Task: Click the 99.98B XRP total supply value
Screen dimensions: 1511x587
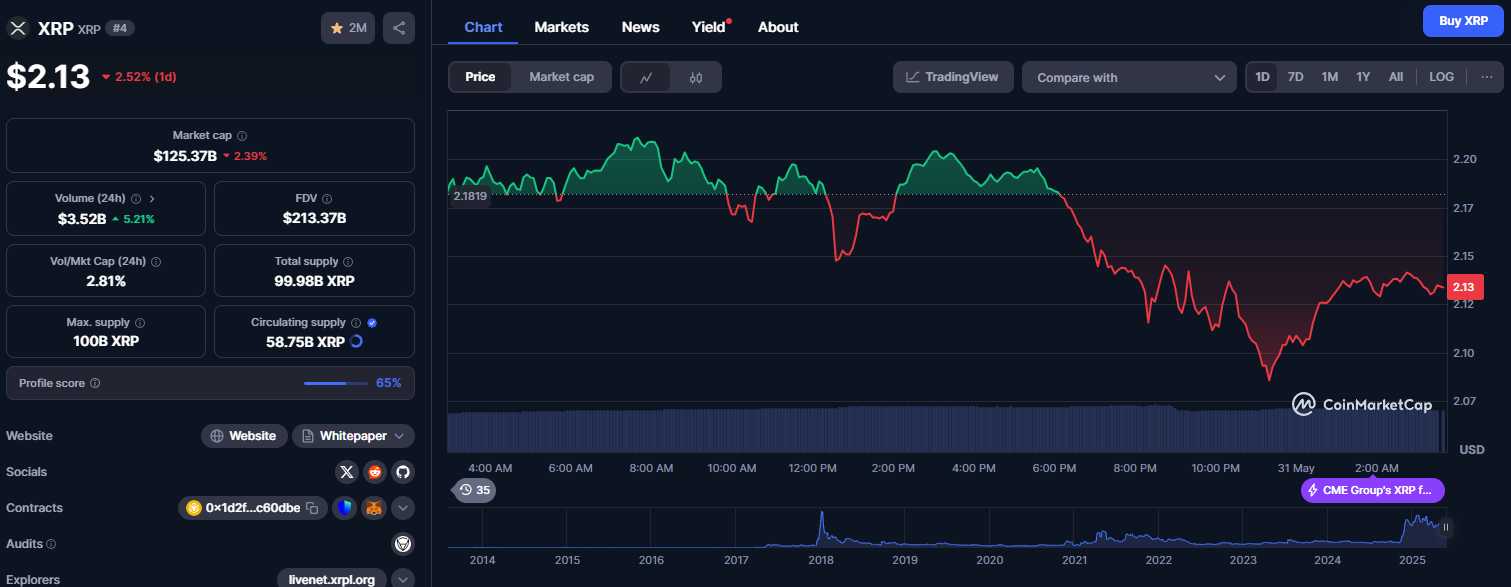Action: (314, 281)
